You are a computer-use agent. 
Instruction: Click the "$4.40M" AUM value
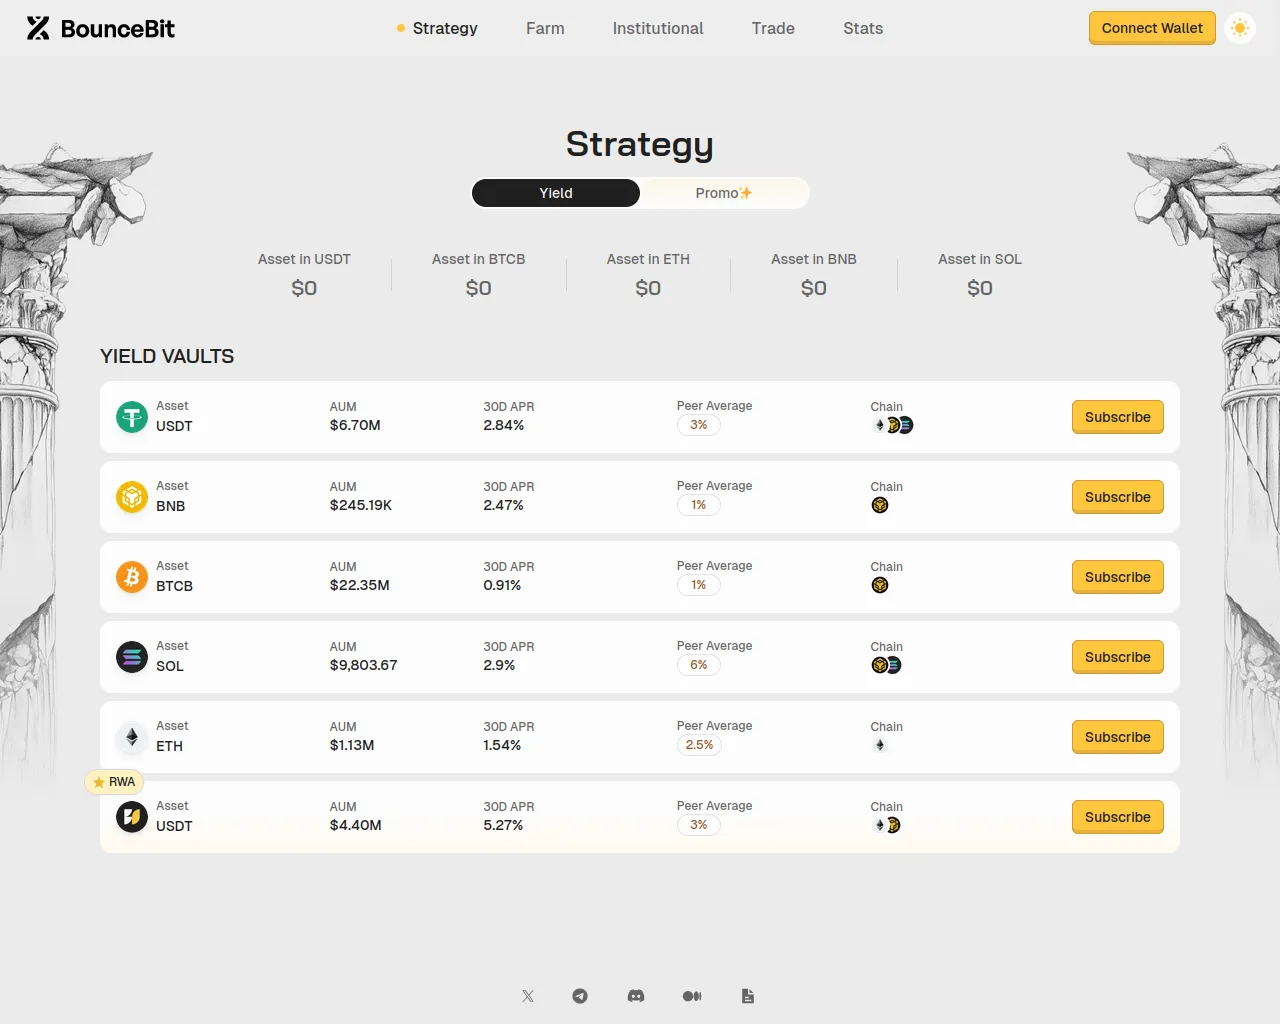click(356, 825)
